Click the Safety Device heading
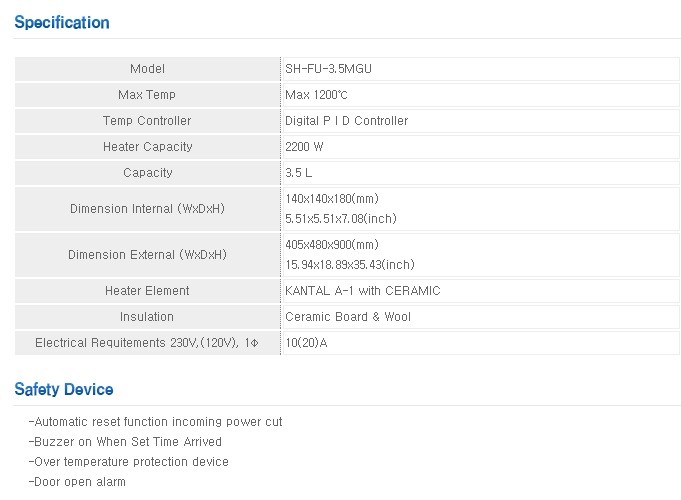This screenshot has height=500, width=681. [x=64, y=389]
